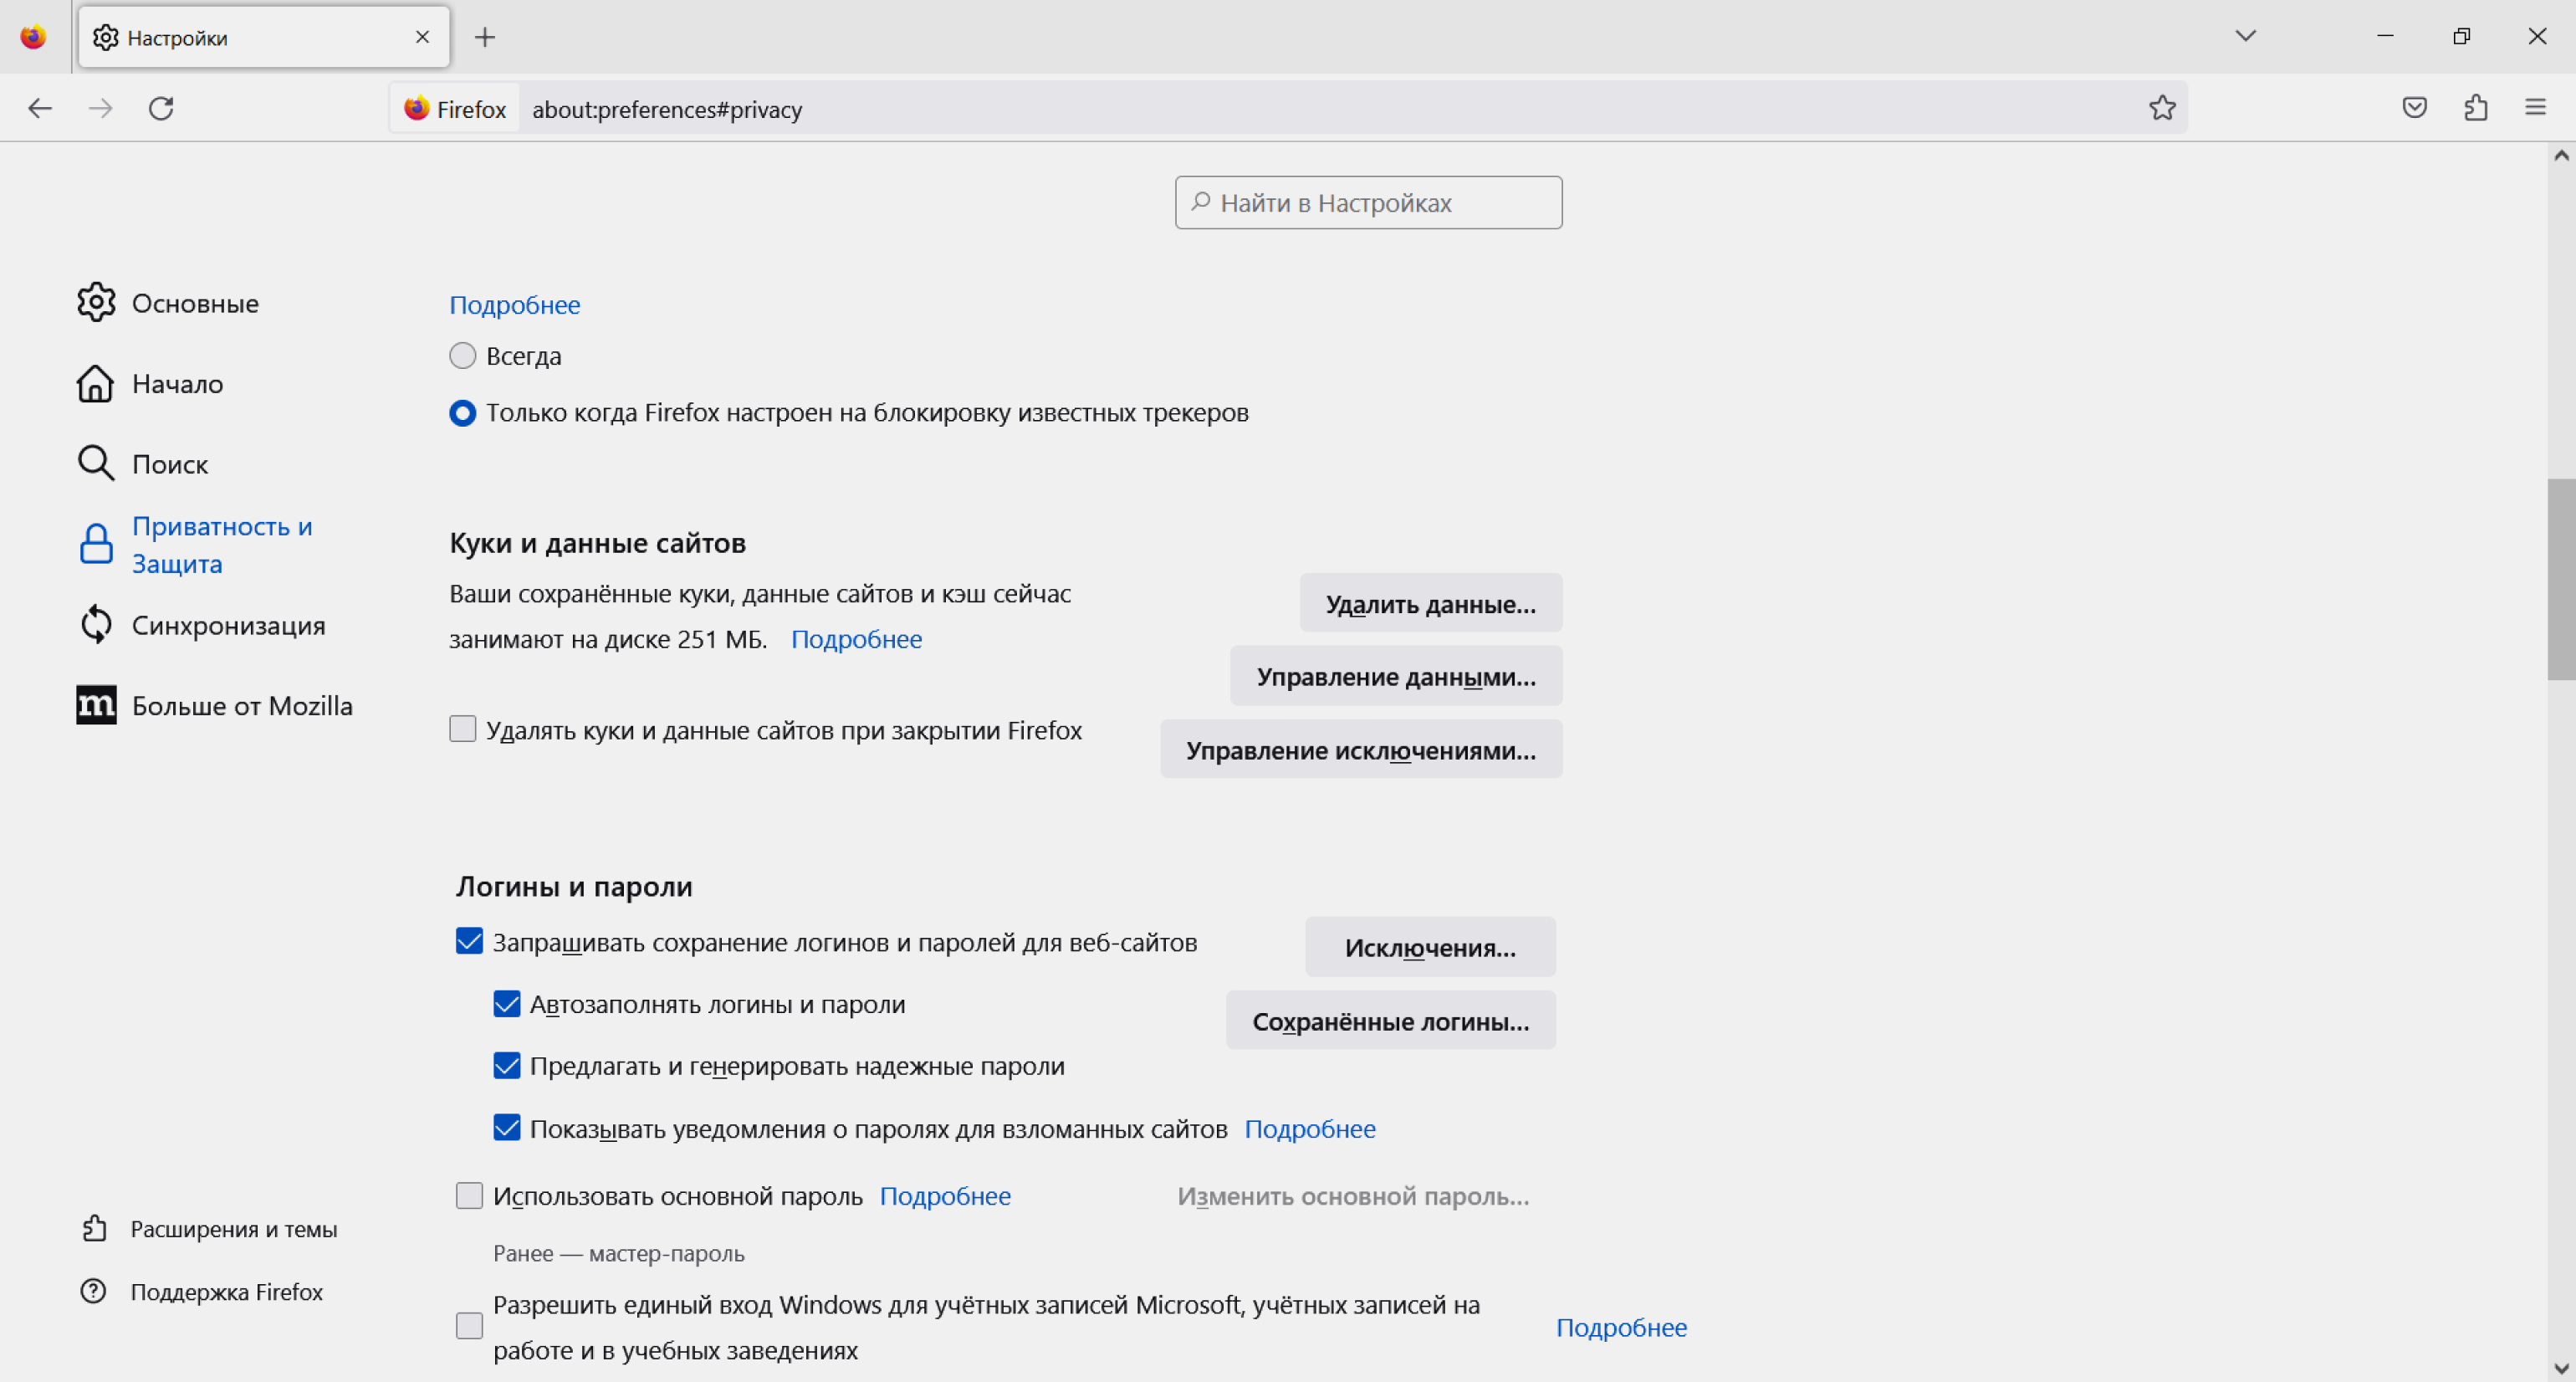Bookmark this page with the star icon

pyautogui.click(x=2162, y=108)
